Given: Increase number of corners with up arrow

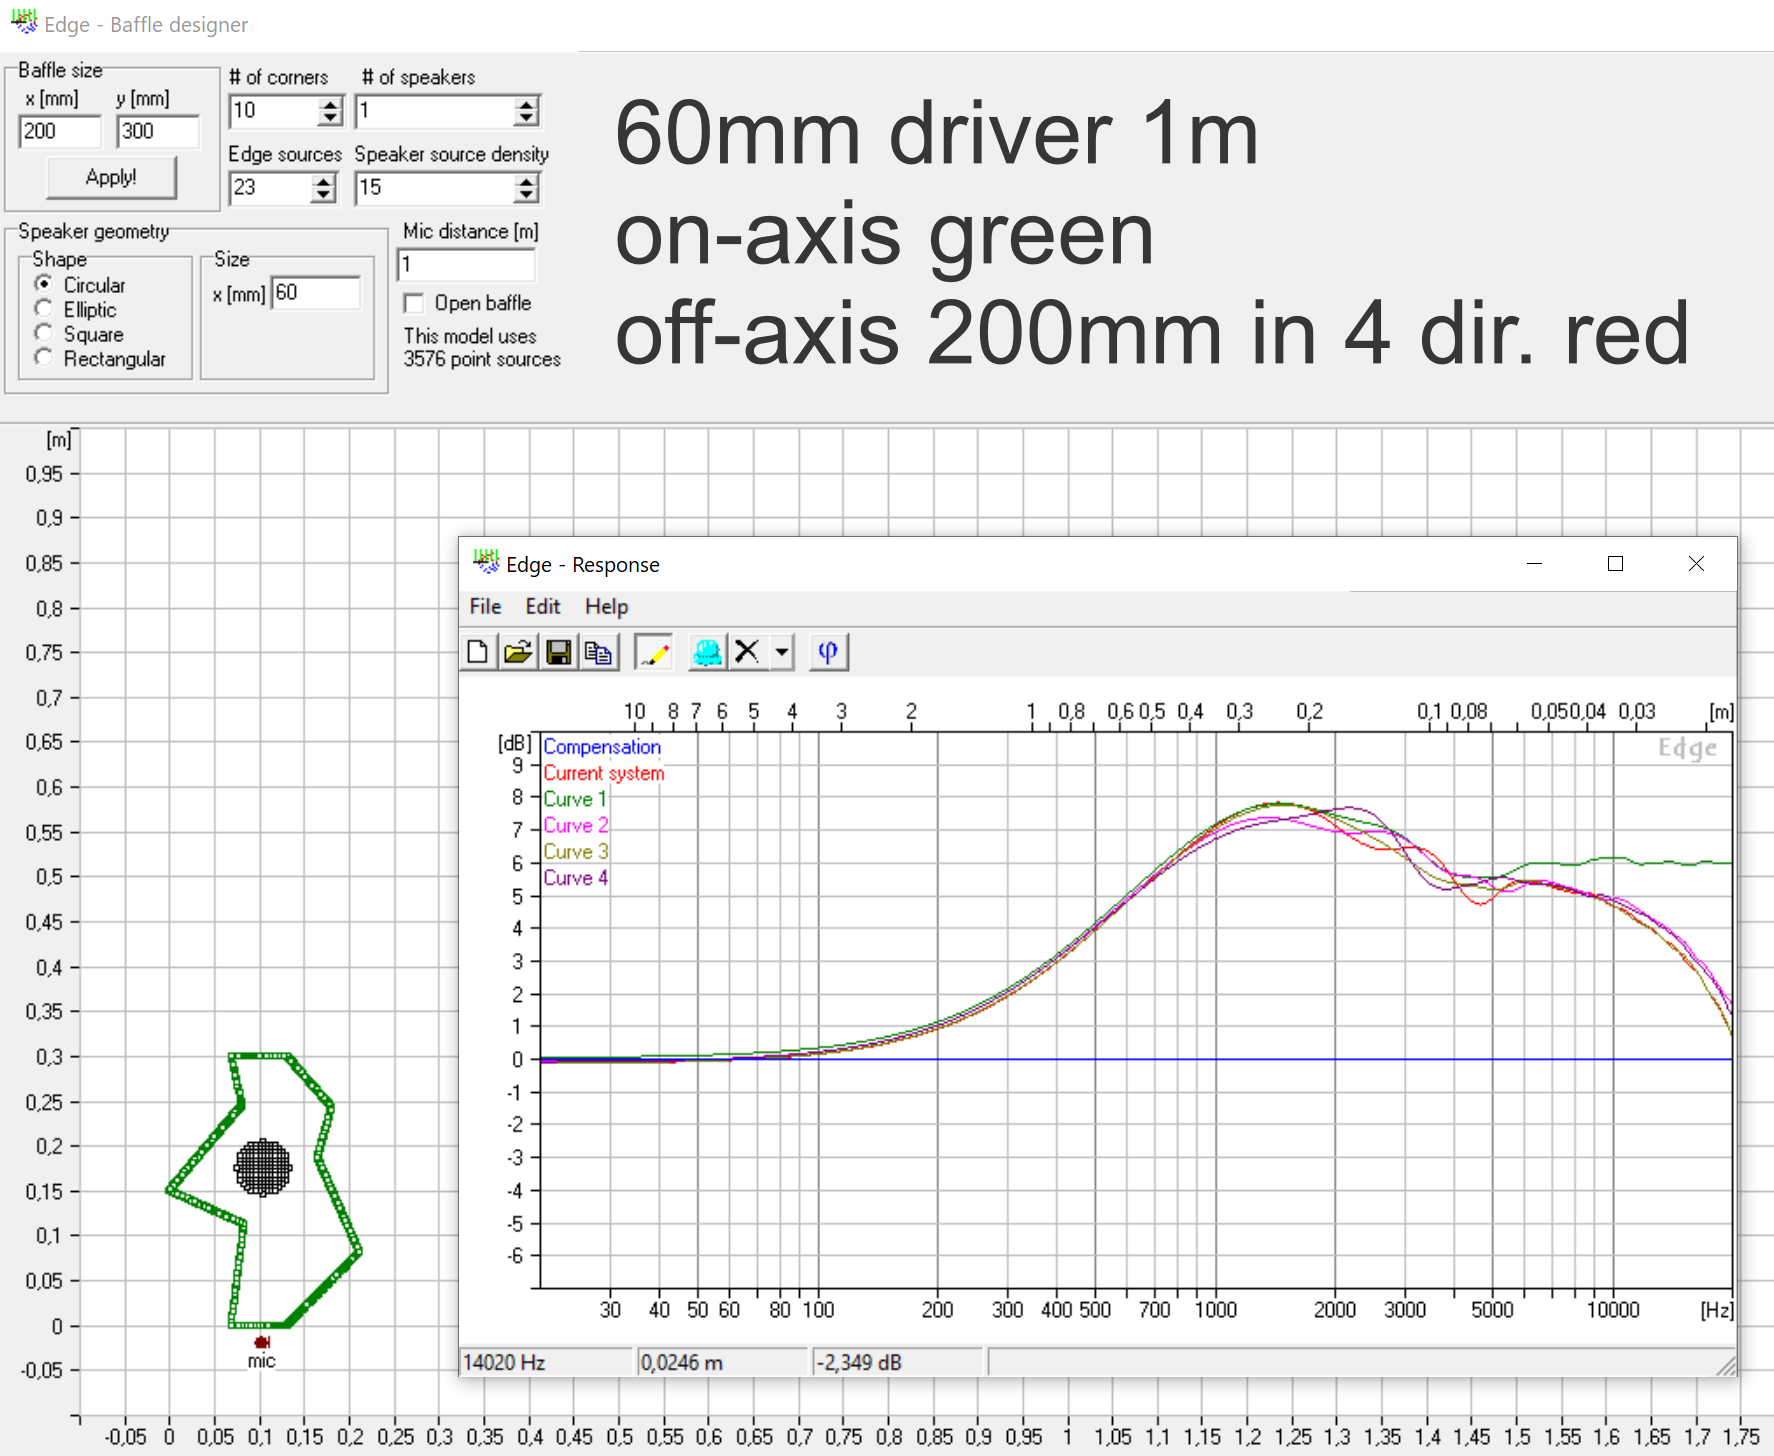Looking at the screenshot, I should (x=330, y=104).
